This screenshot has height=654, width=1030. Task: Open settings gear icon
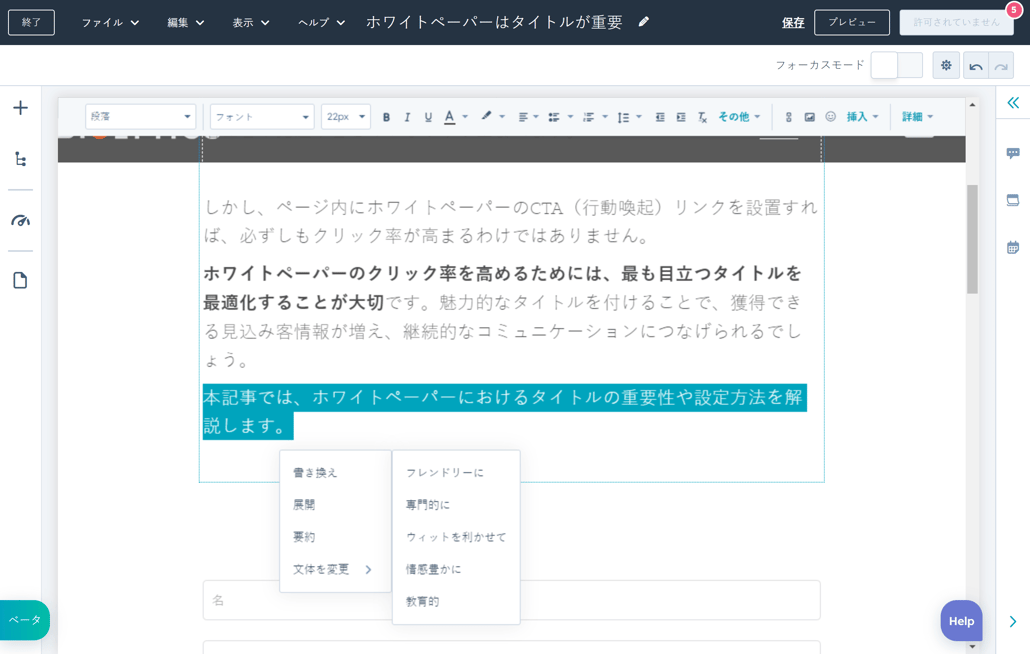[946, 66]
